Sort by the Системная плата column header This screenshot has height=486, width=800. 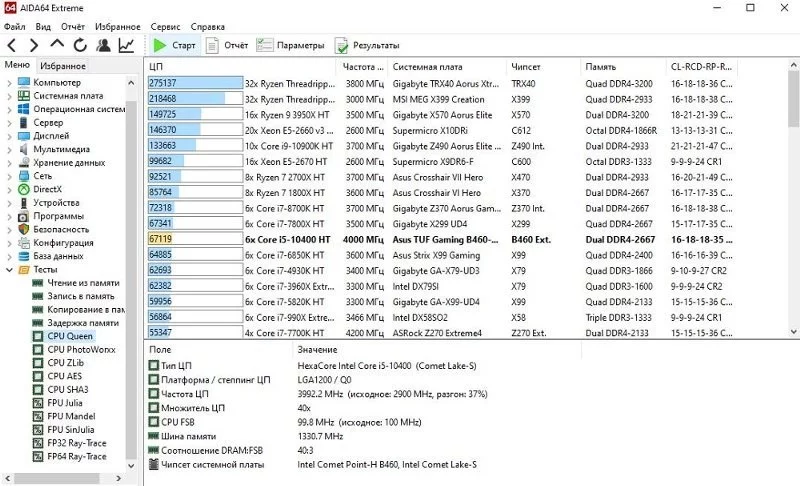[x=447, y=67]
